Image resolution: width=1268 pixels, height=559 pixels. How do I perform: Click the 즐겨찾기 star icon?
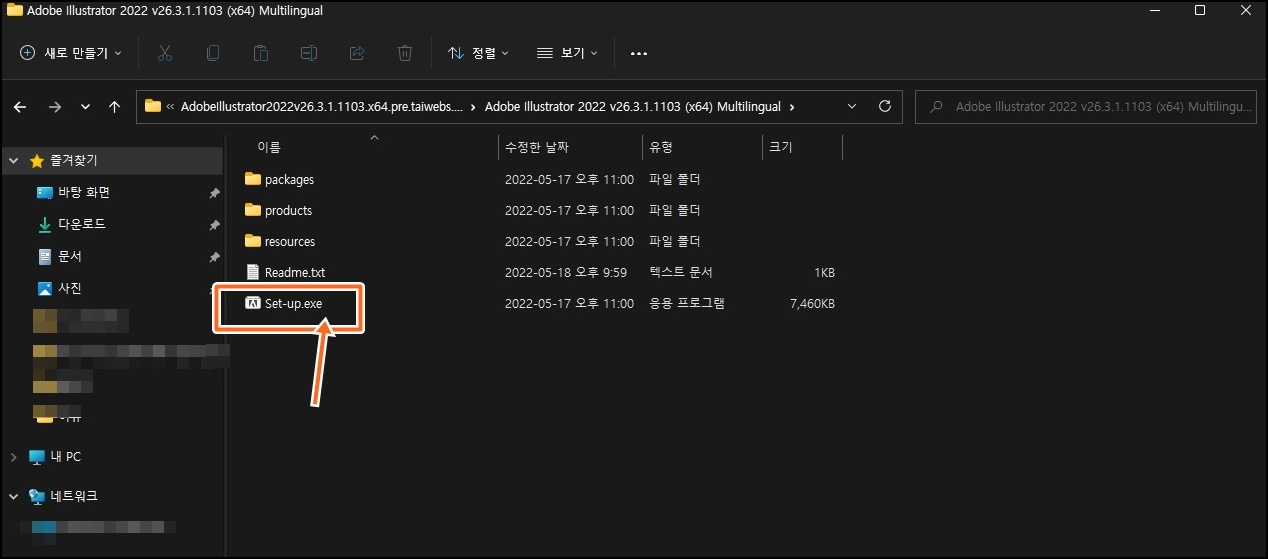tap(37, 161)
